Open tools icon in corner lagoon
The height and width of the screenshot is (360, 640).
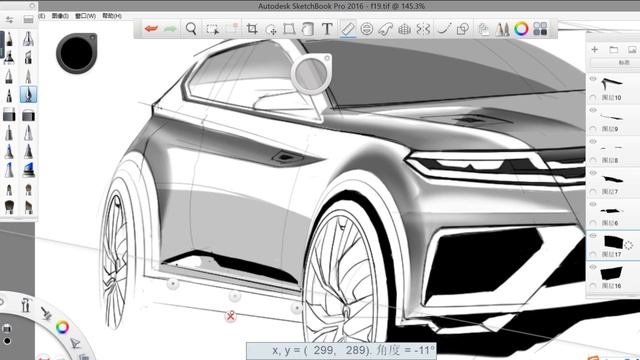point(26,305)
